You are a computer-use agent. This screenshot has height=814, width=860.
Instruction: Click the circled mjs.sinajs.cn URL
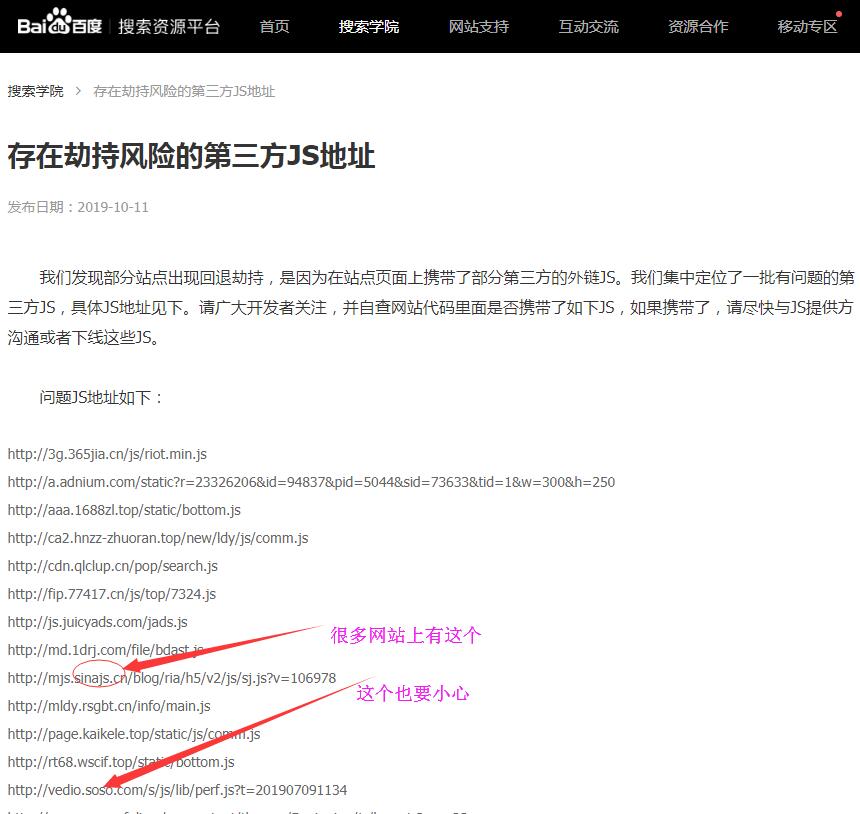point(171,678)
